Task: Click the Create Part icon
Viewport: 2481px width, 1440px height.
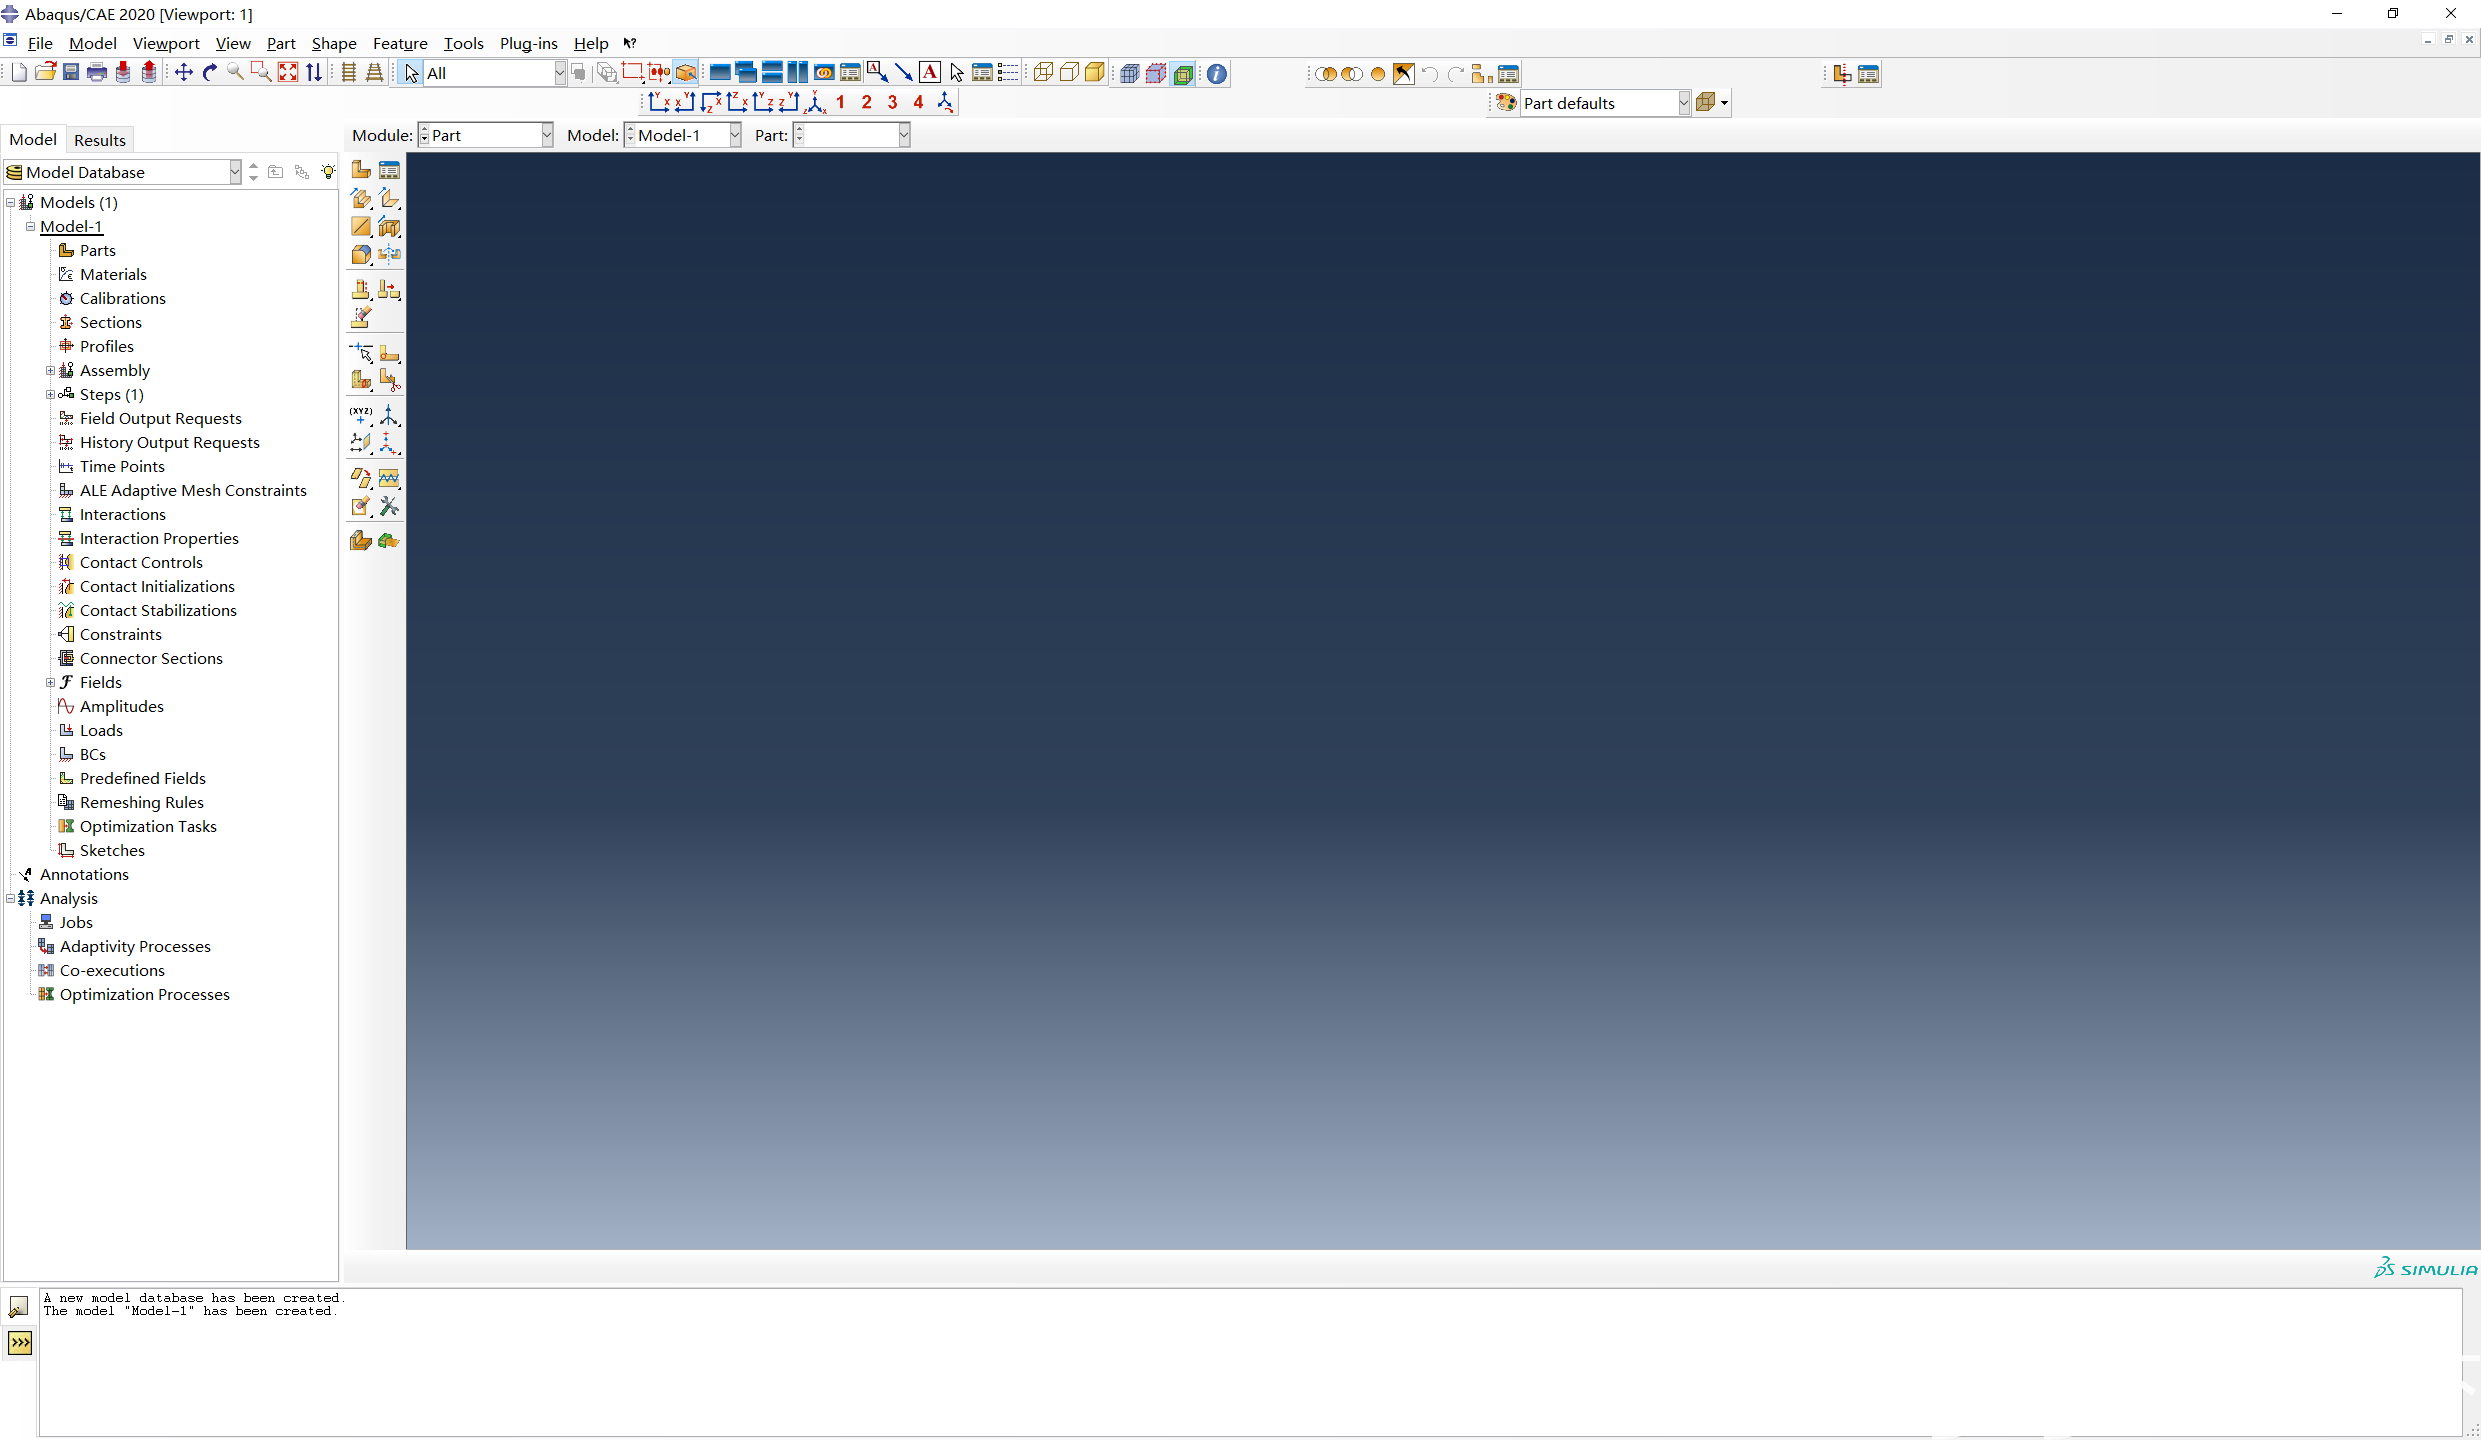Action: [x=361, y=170]
